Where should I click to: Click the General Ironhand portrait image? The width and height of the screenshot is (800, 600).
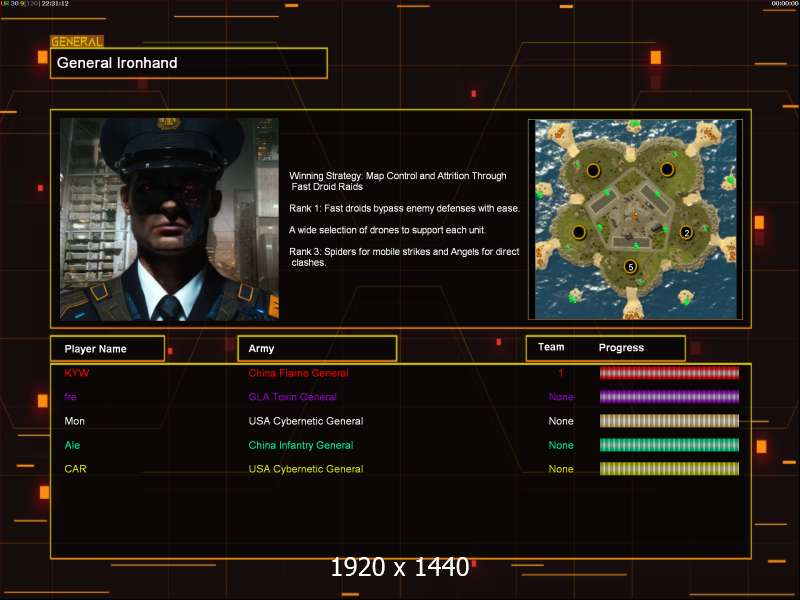[x=169, y=219]
